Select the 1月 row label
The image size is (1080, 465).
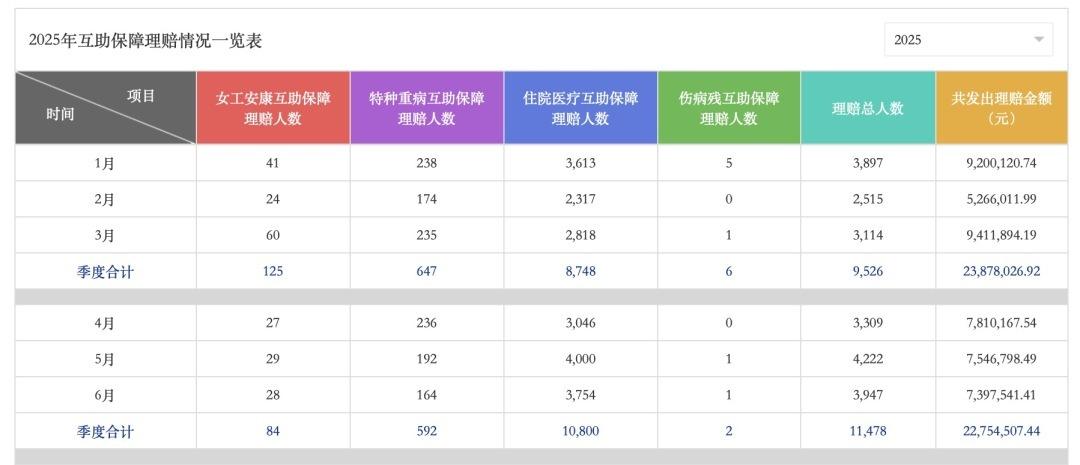[105, 163]
